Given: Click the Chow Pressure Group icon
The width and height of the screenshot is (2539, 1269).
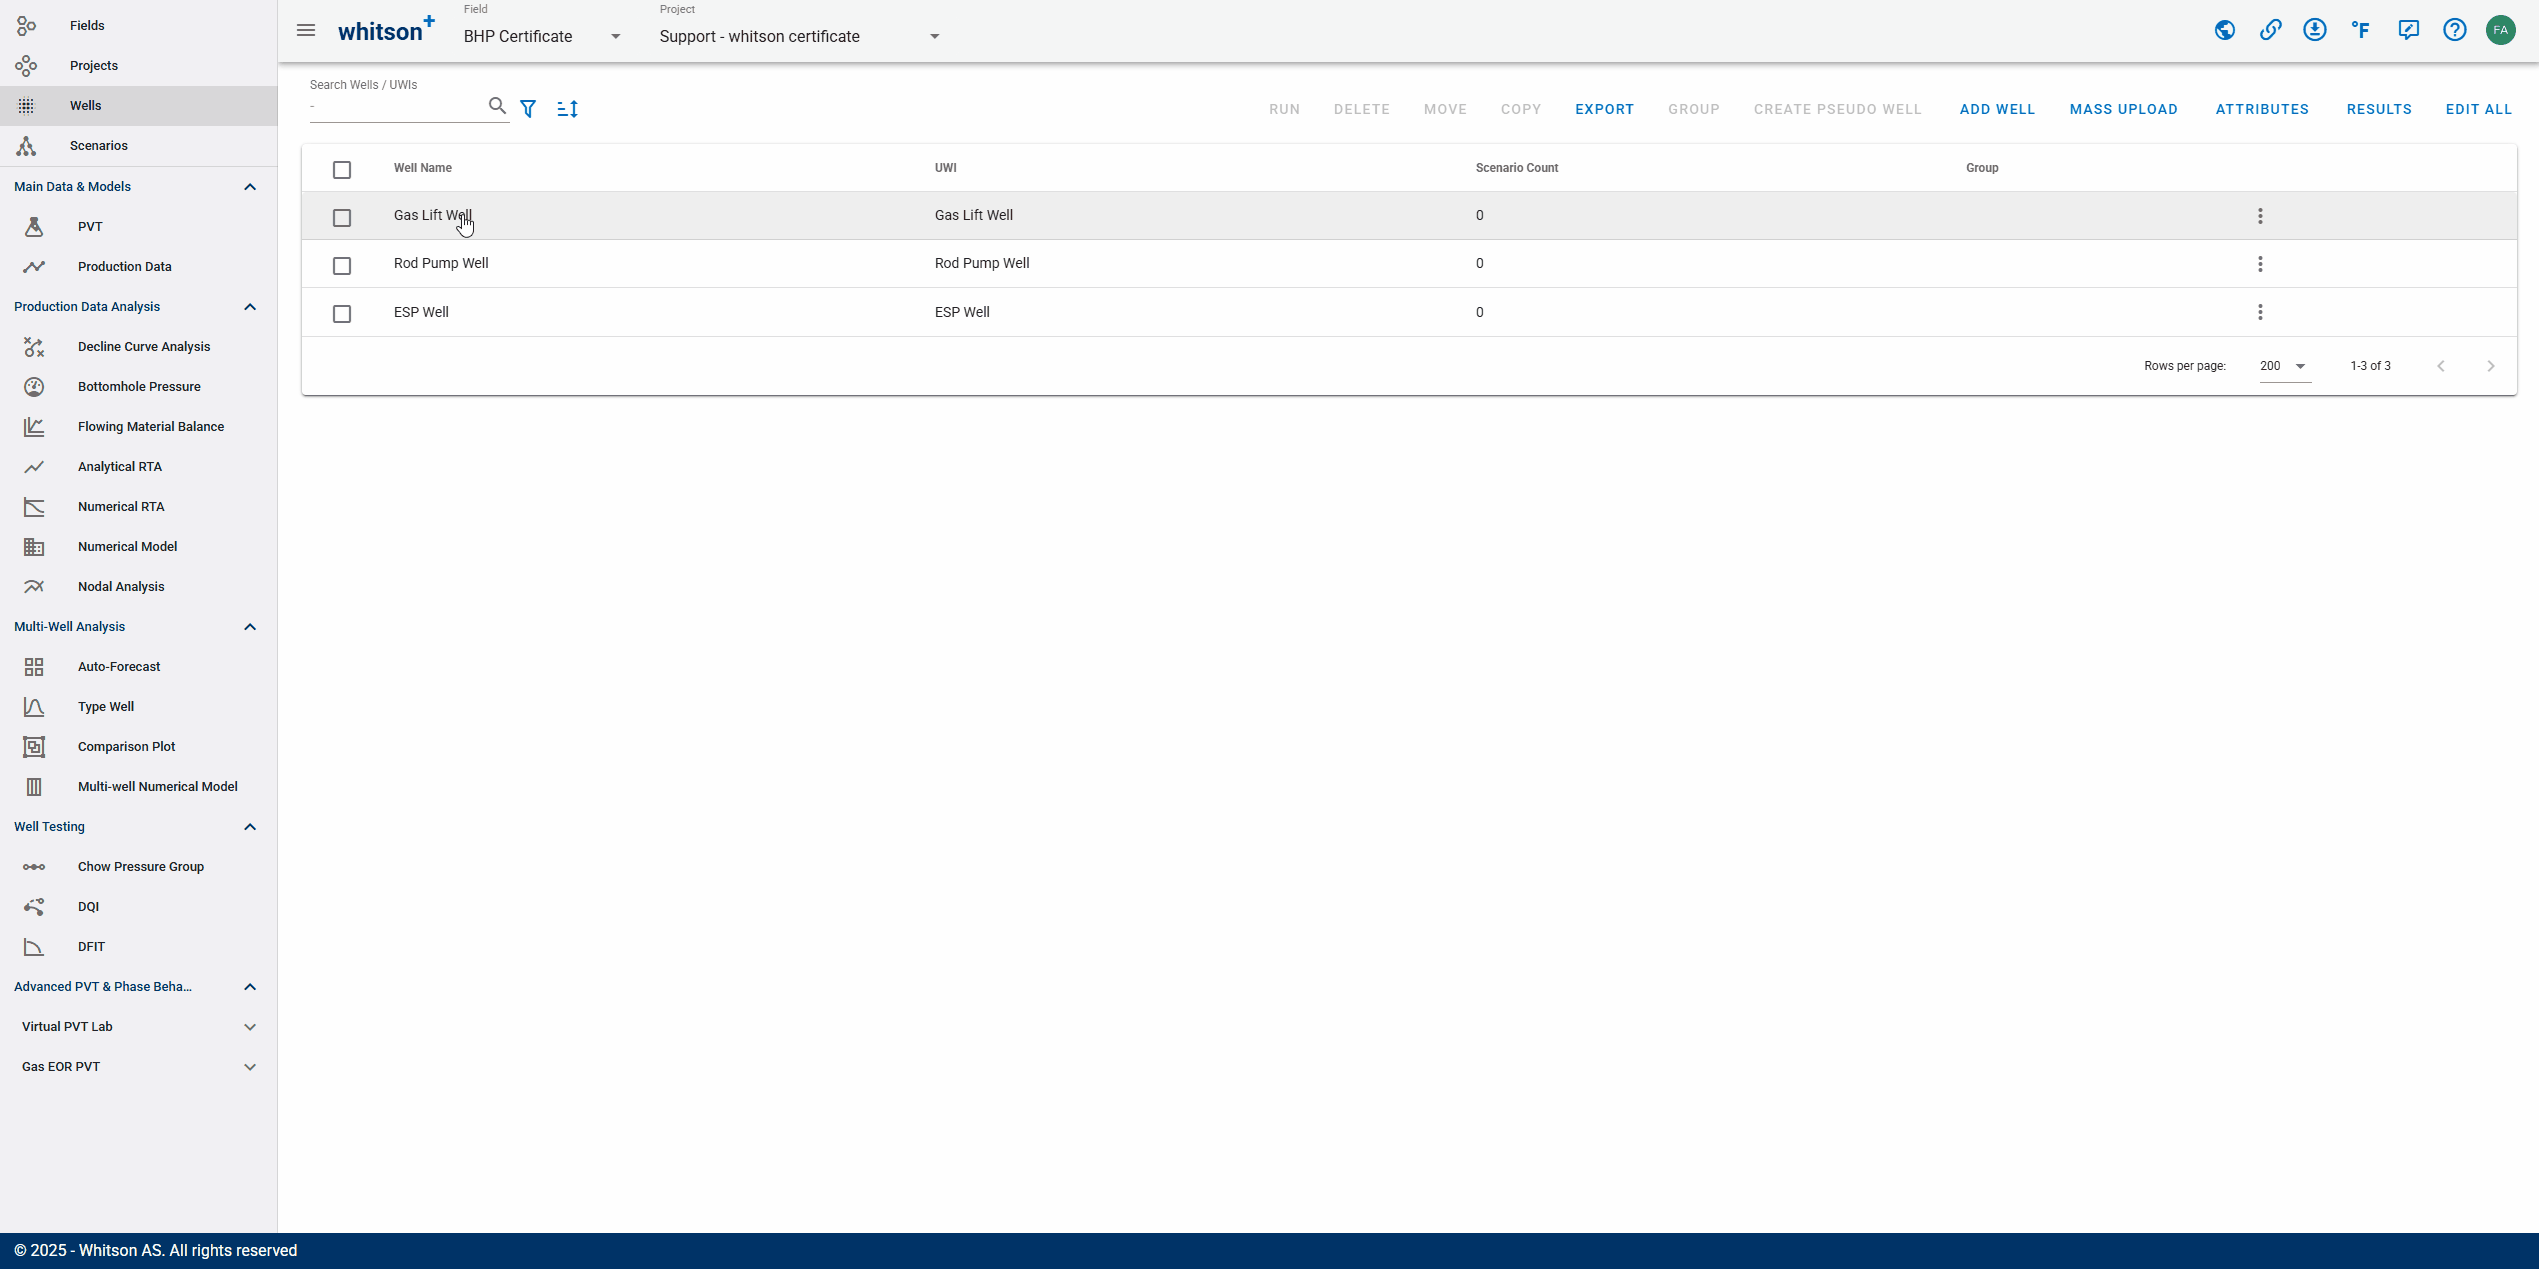Looking at the screenshot, I should click(34, 867).
